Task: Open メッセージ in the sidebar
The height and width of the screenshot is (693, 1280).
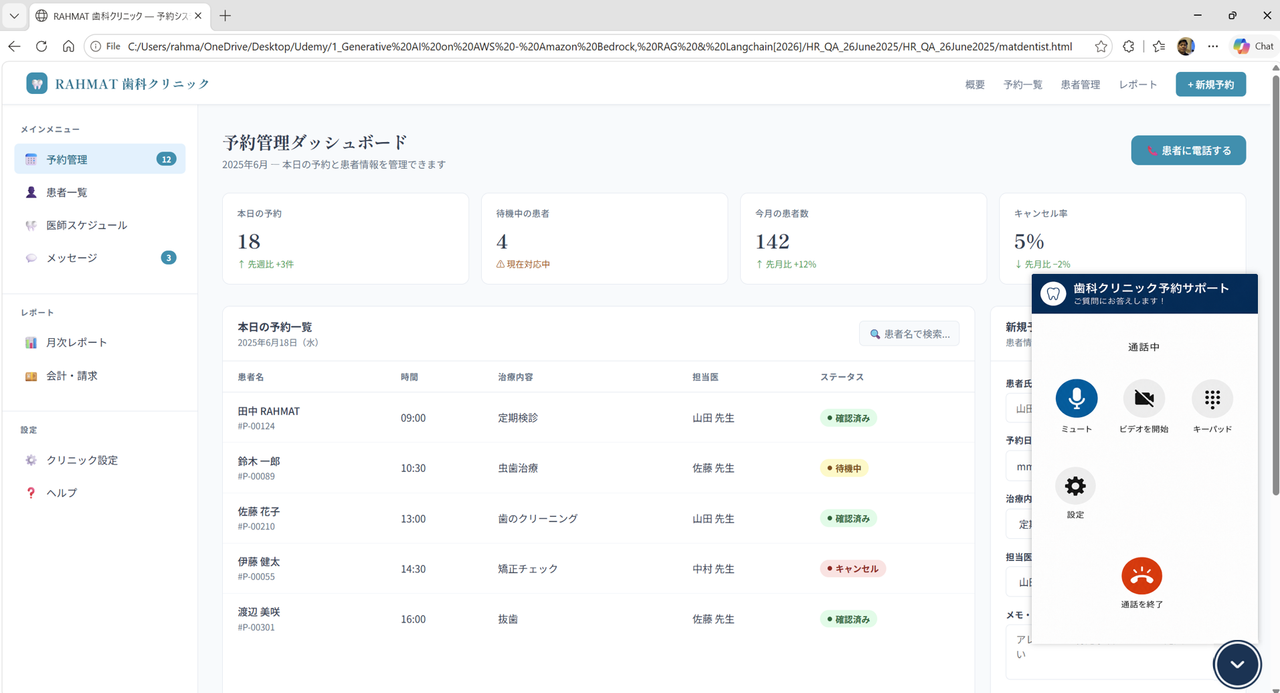Action: (x=100, y=258)
